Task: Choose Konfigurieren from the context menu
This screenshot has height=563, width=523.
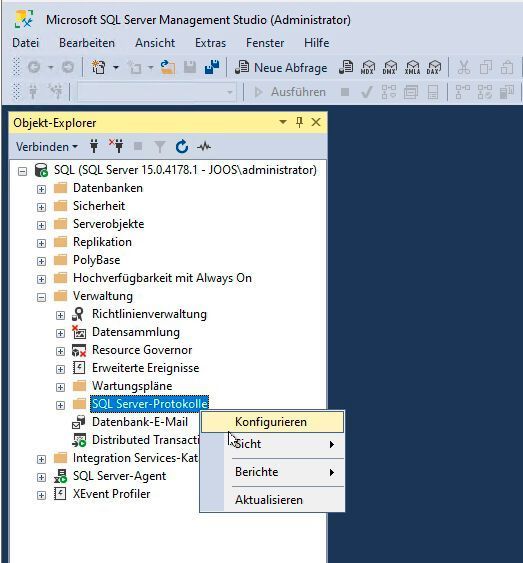Action: tap(272, 422)
